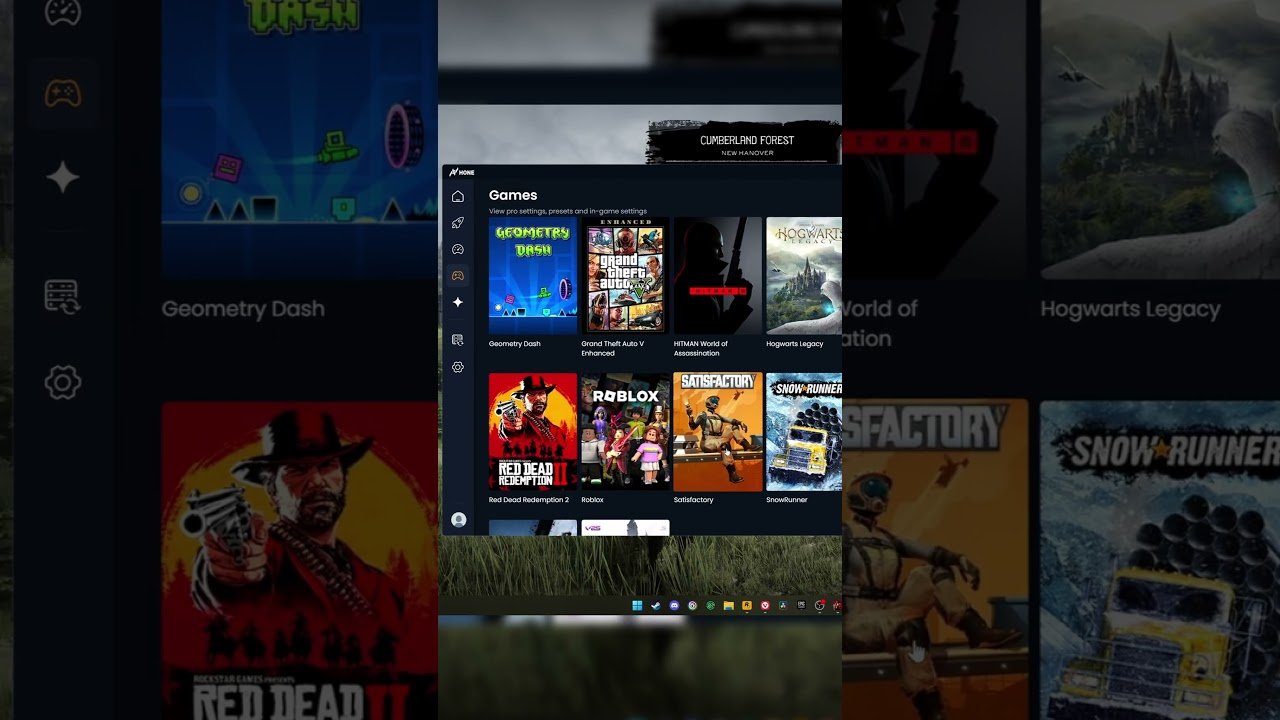Image resolution: width=1280 pixels, height=720 pixels.
Task: Click the SnowRunner game title label
Action: pos(787,500)
